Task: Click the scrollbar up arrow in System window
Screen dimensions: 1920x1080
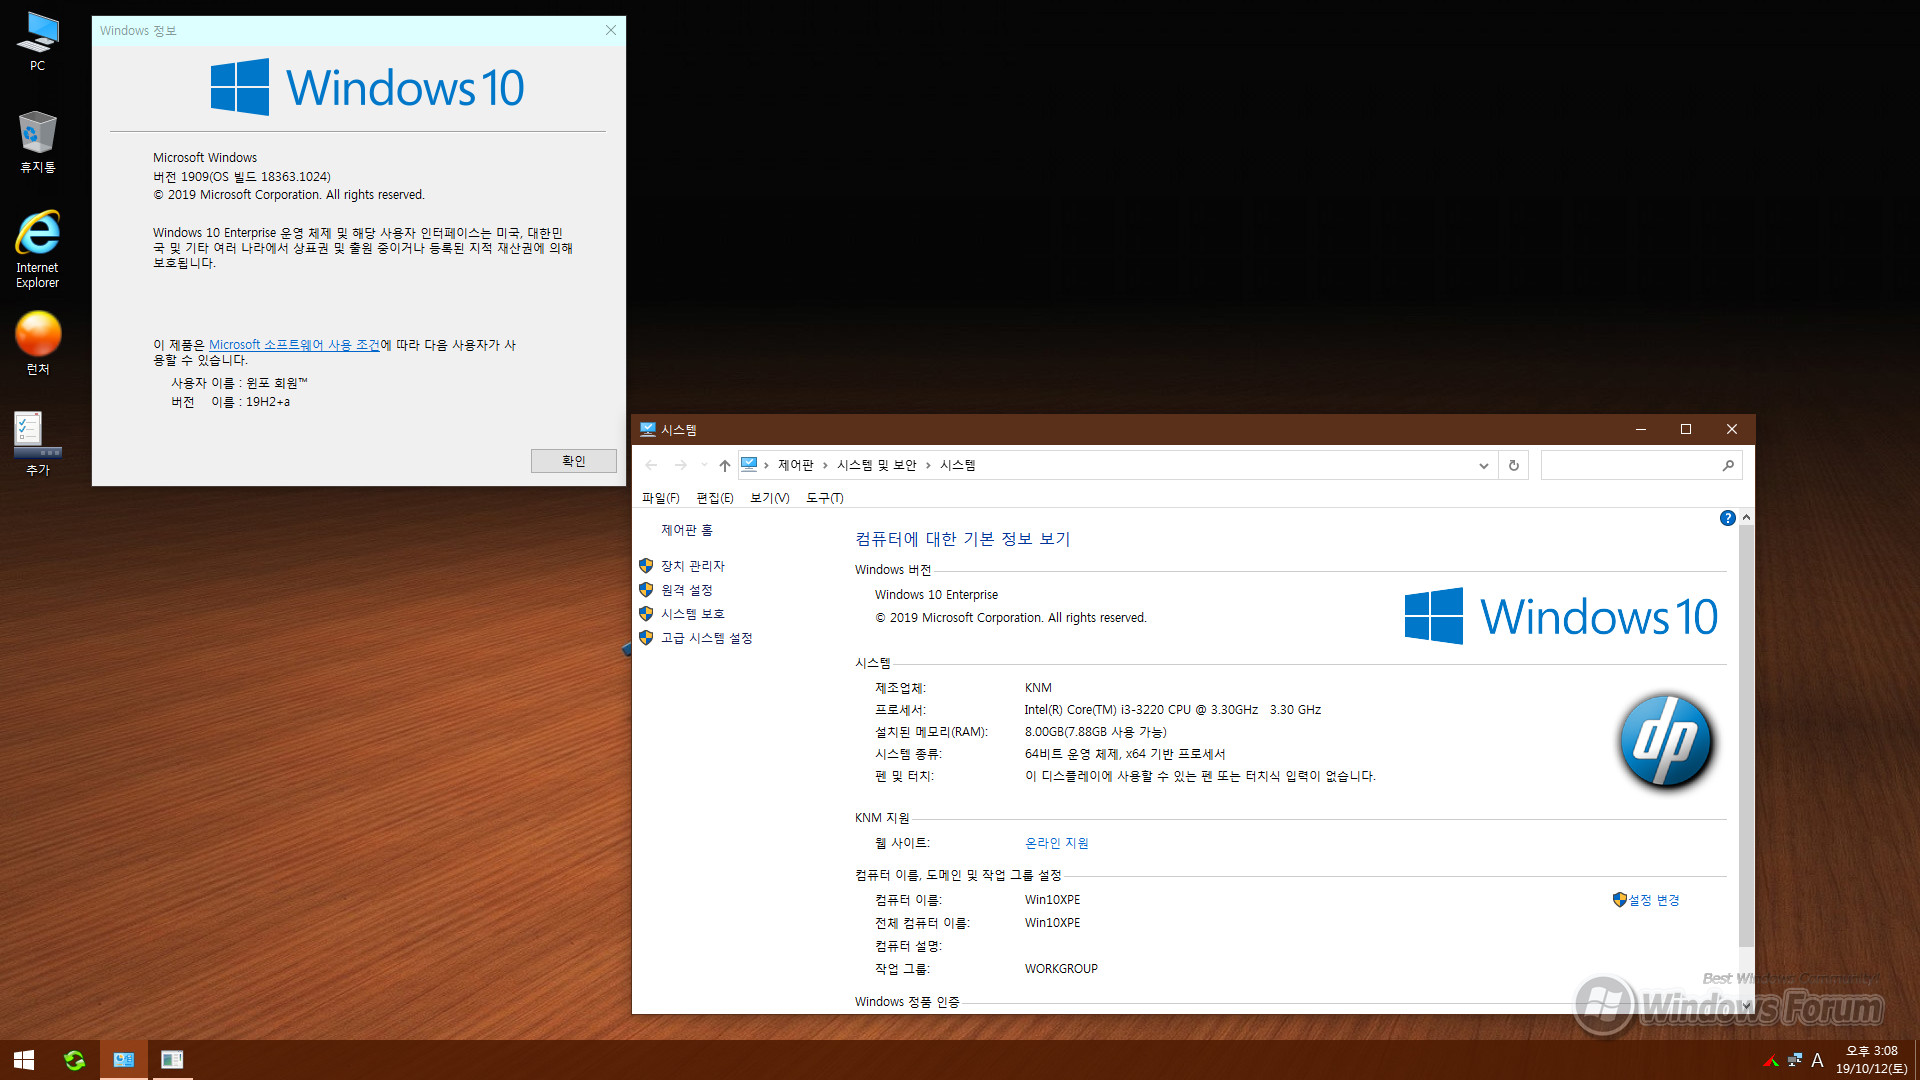Action: 1746,517
